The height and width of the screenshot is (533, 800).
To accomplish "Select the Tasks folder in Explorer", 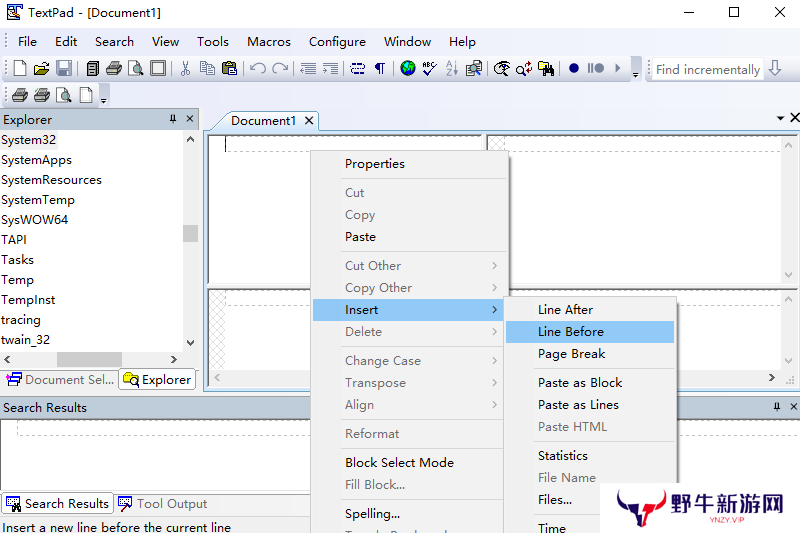I will (17, 260).
